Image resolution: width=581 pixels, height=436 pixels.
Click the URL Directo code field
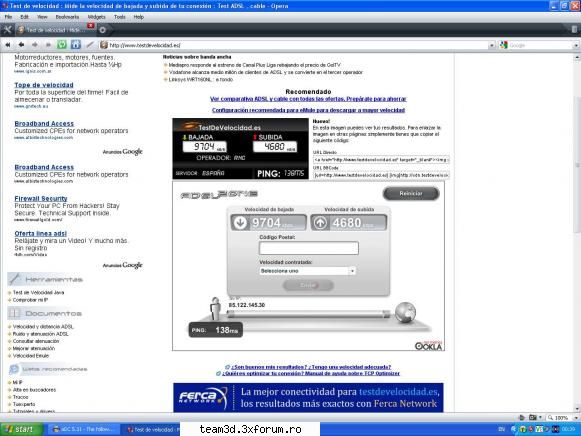coord(381,160)
